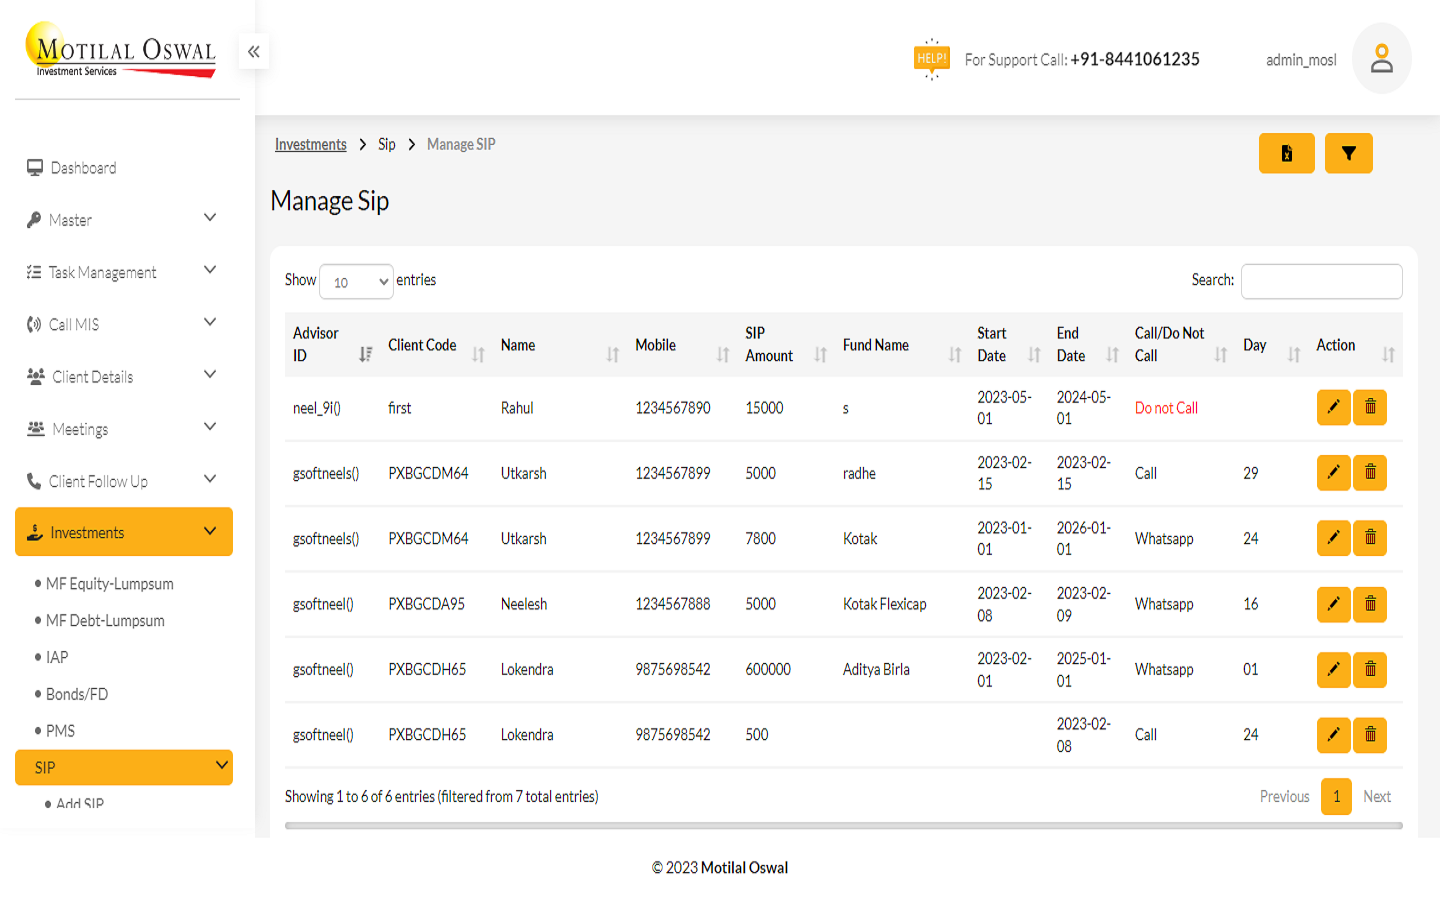Edit the Neelesh Kotak Flexicap row
The image size is (1440, 897).
1333,604
